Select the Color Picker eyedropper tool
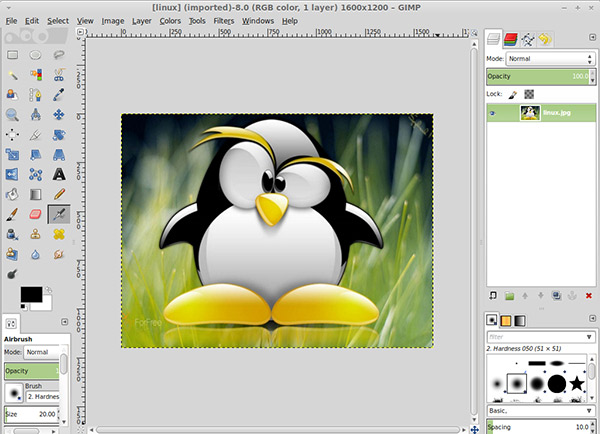 [59, 95]
